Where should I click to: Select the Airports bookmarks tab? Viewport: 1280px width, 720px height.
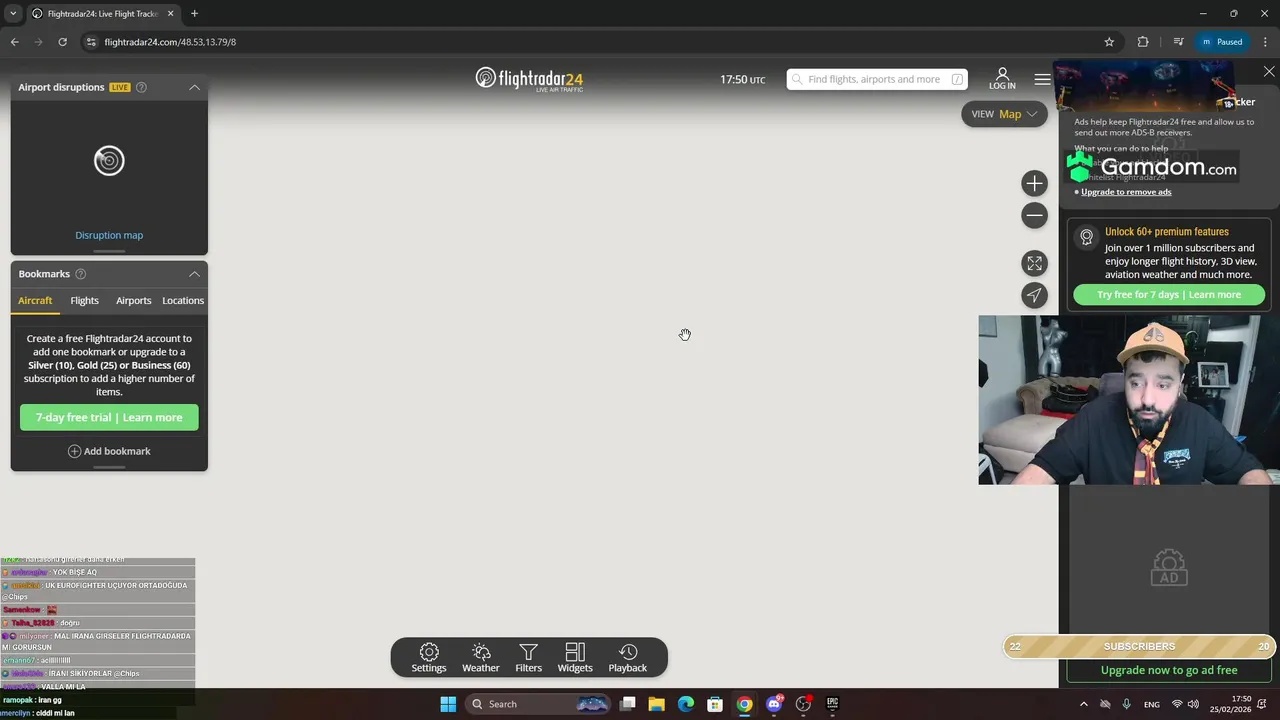click(133, 300)
